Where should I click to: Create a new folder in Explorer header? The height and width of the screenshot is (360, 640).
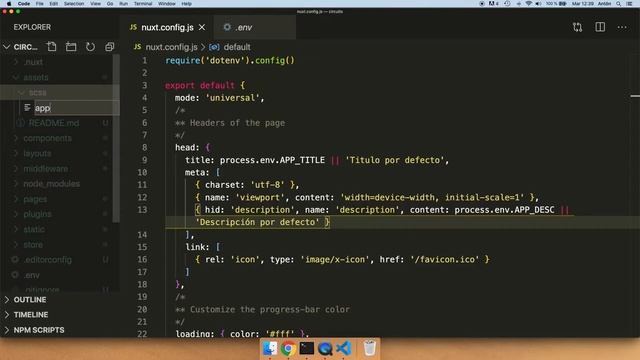71,47
